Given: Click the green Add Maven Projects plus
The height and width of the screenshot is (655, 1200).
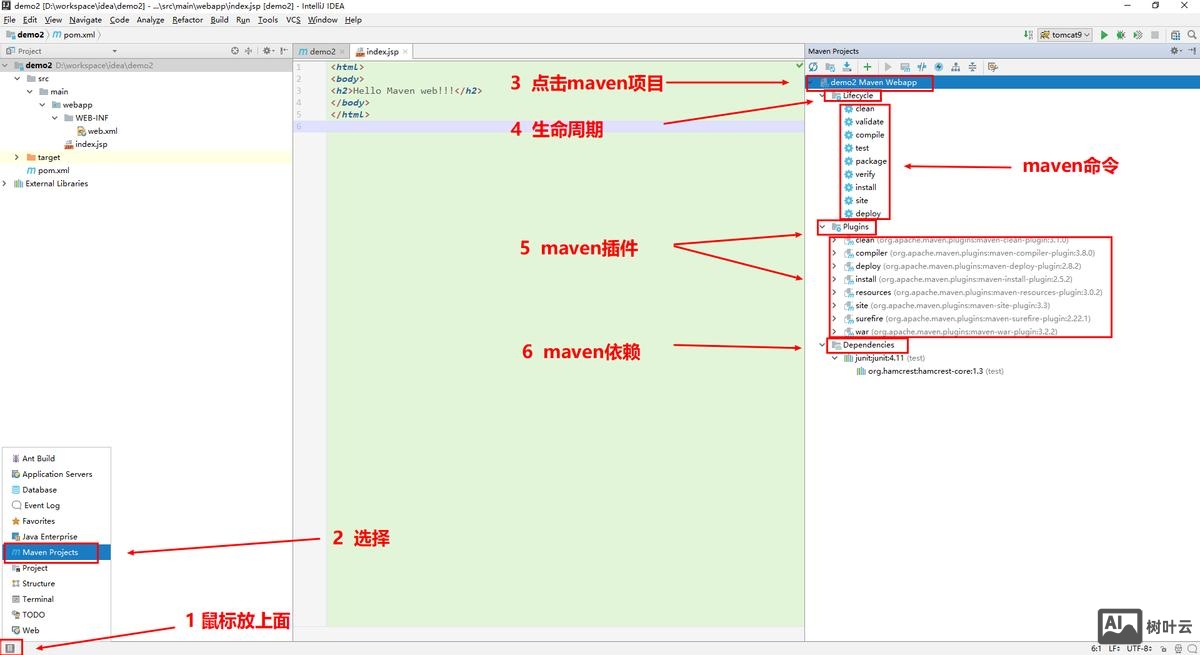Looking at the screenshot, I should pyautogui.click(x=867, y=67).
